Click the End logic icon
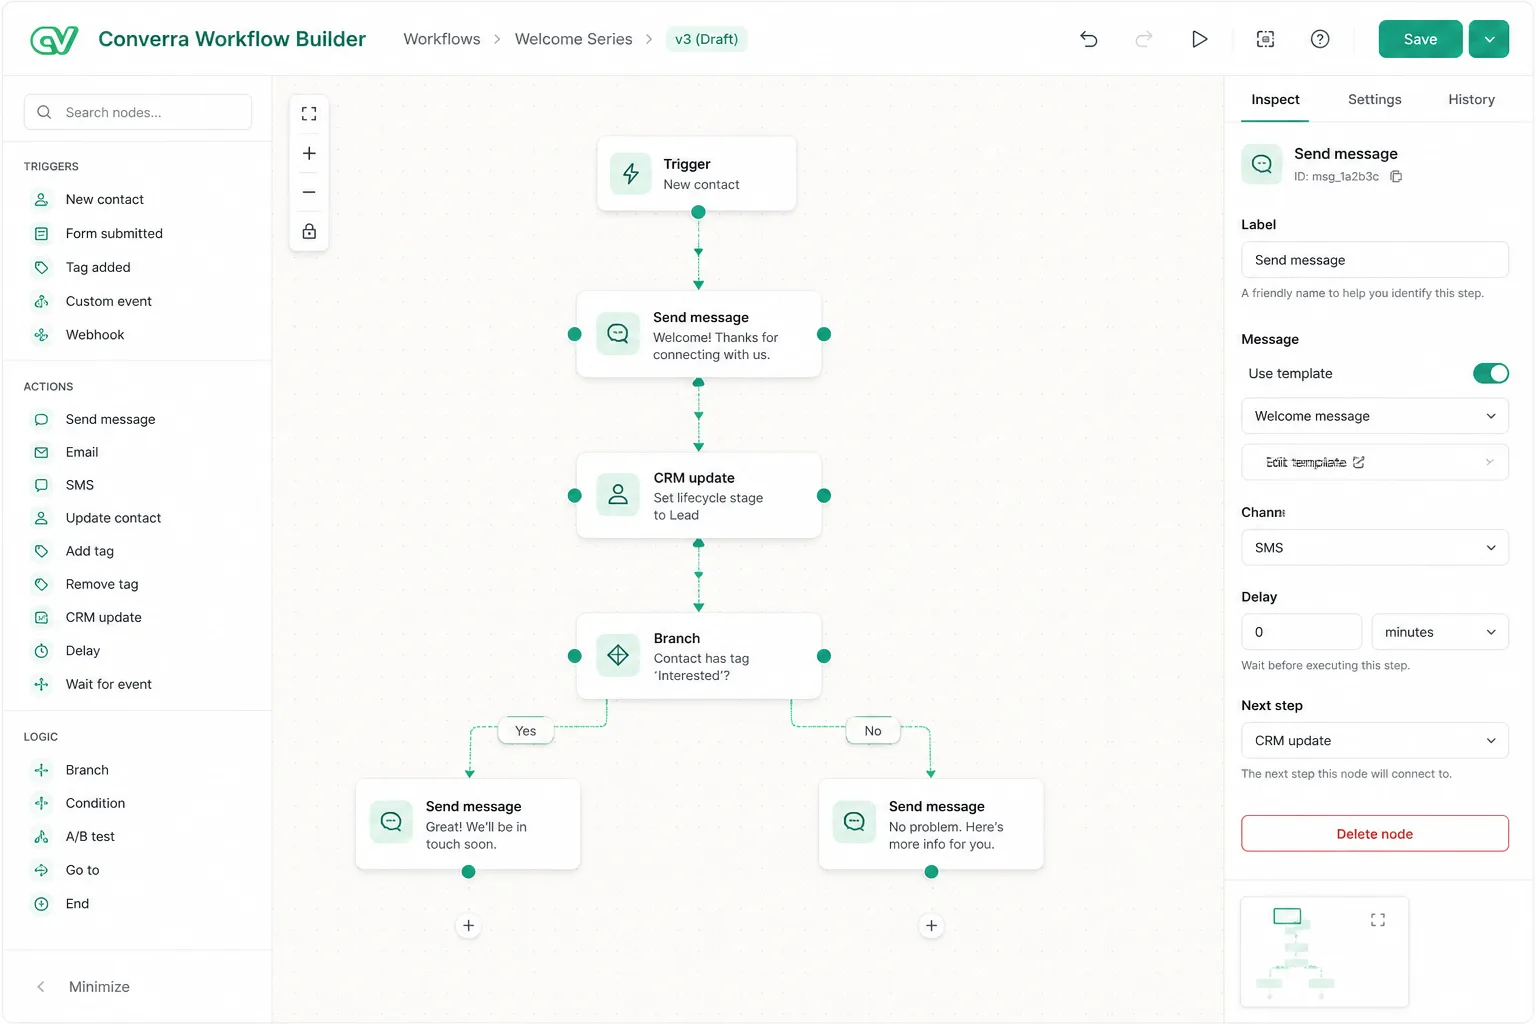1536x1024 pixels. (41, 904)
